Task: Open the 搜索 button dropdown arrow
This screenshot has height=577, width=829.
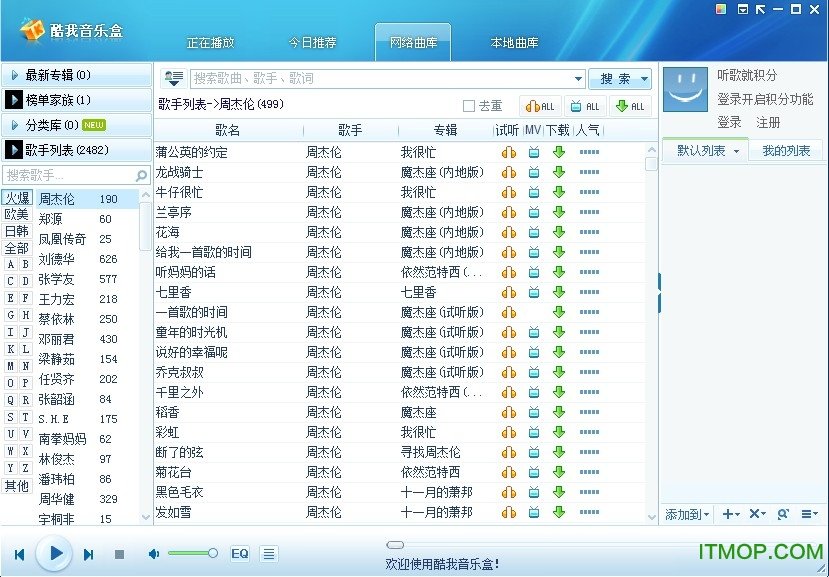Action: tap(644, 79)
